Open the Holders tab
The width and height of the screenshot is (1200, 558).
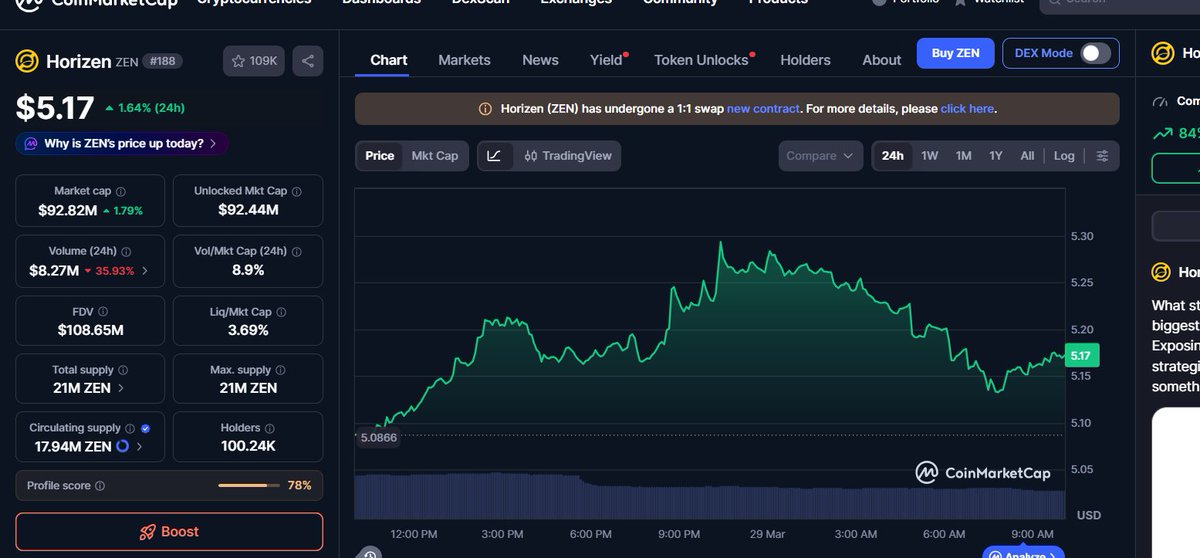tap(805, 60)
